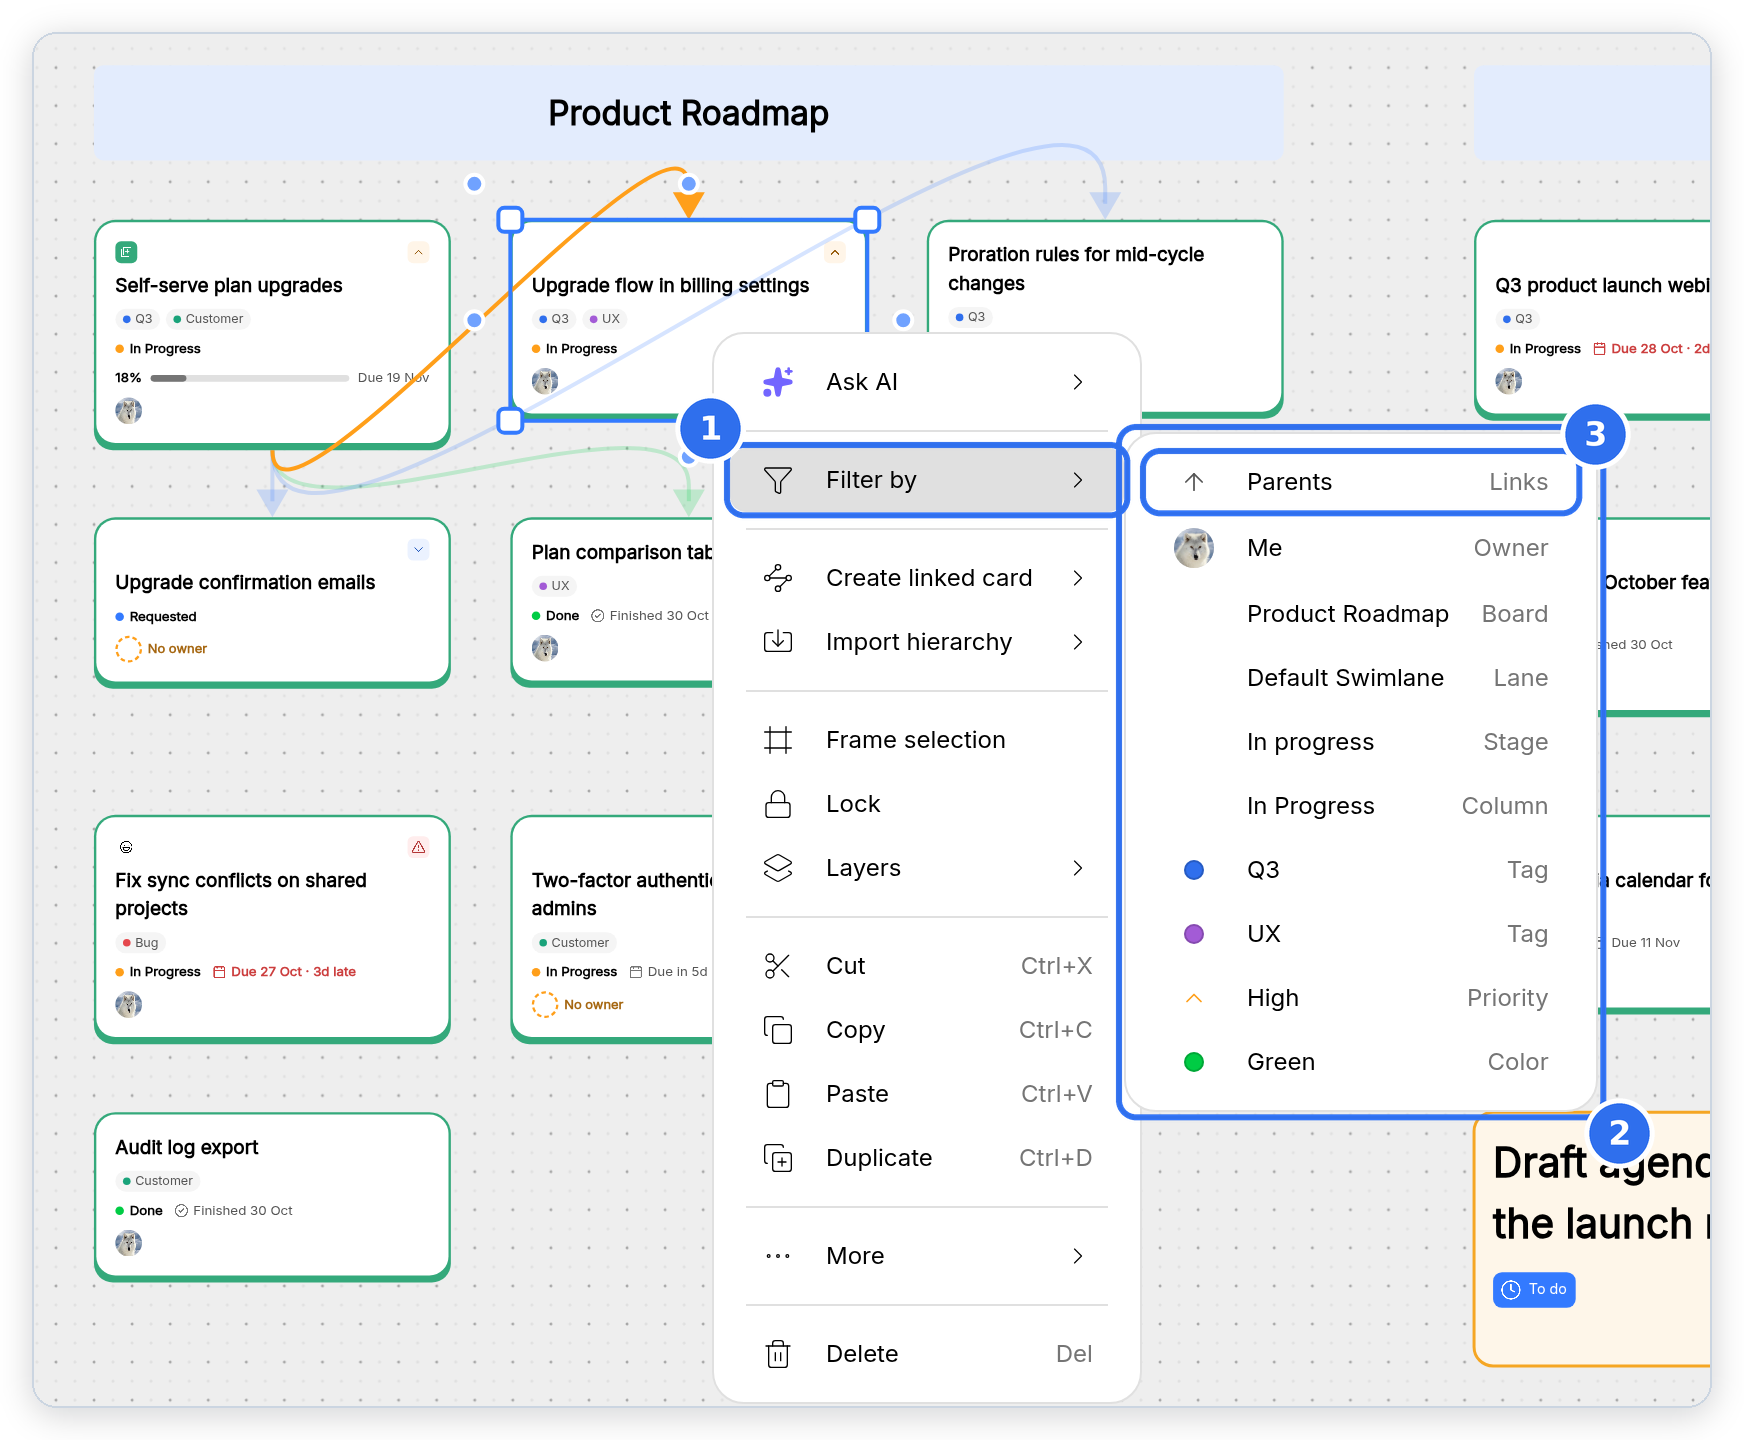Click the Delete trash icon
The height and width of the screenshot is (1440, 1744).
coord(778,1354)
